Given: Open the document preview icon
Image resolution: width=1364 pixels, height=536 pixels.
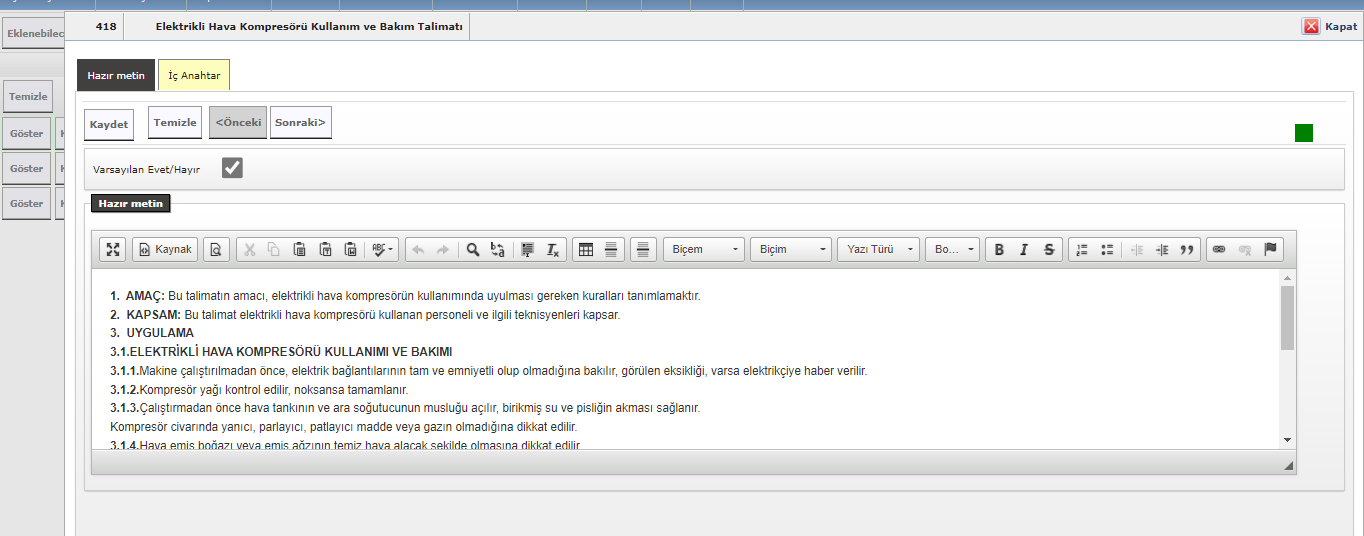Looking at the screenshot, I should tap(217, 250).
